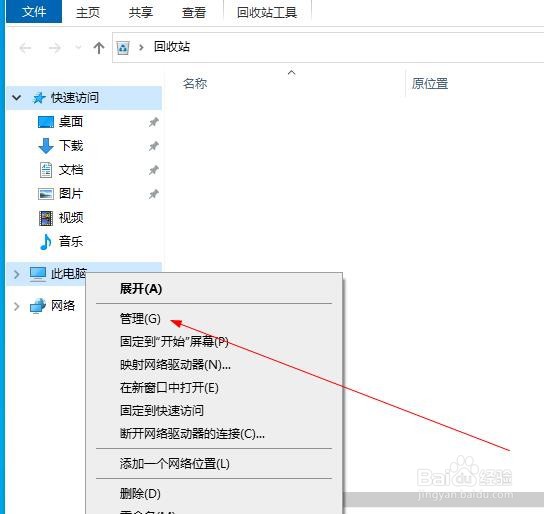Expand the 网络 tree node
This screenshot has height=514, width=544.
16,306
